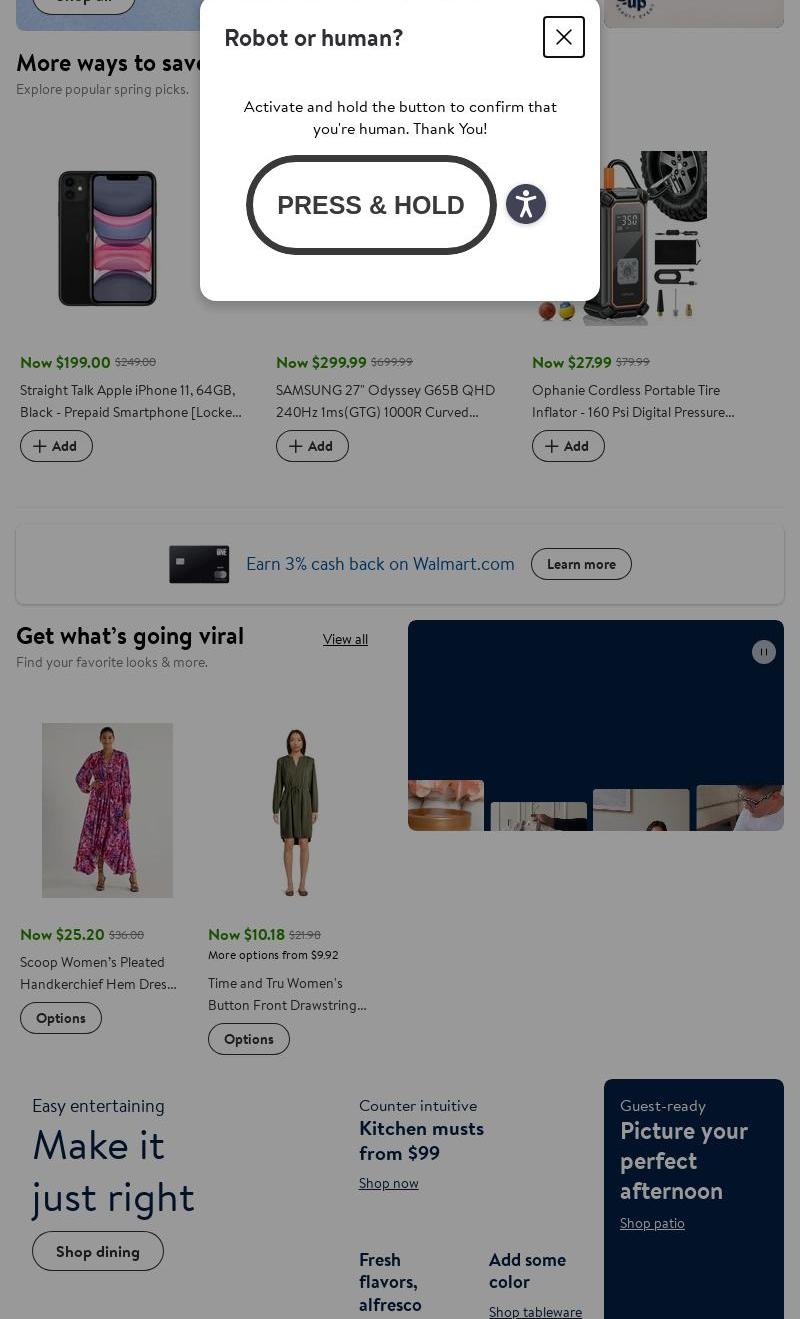Open the pink floral dress image

107,810
